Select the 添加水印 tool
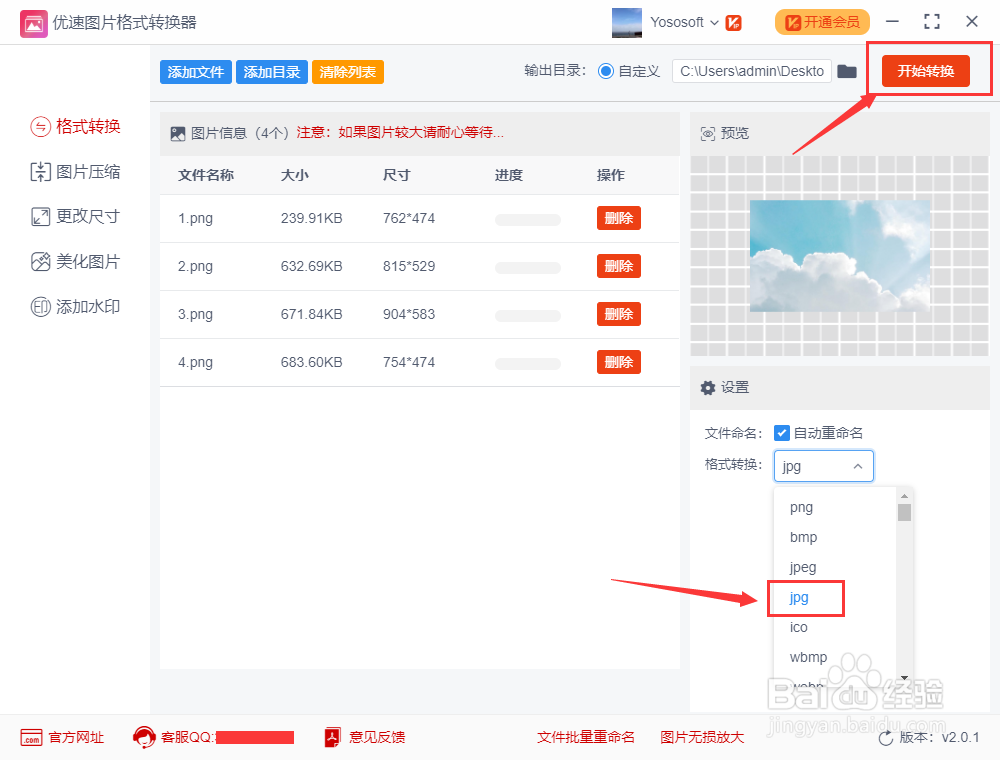 75,306
